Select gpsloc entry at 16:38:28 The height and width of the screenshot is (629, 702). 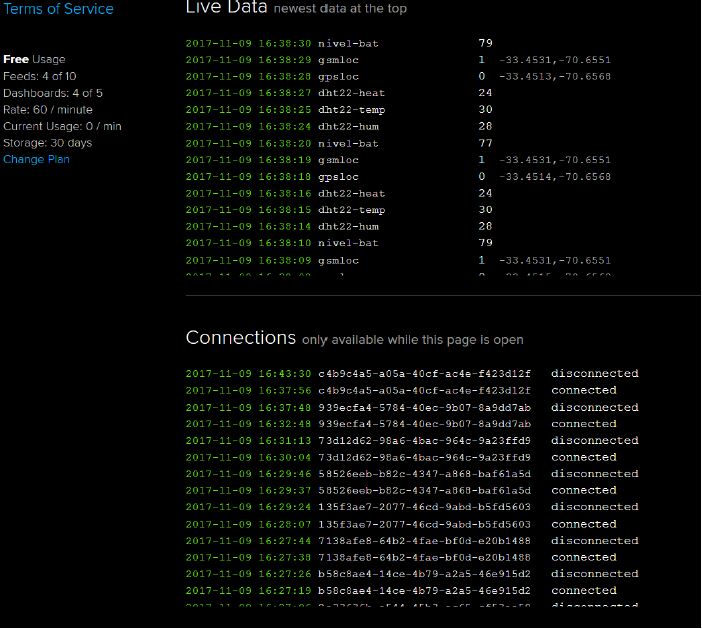(338, 76)
